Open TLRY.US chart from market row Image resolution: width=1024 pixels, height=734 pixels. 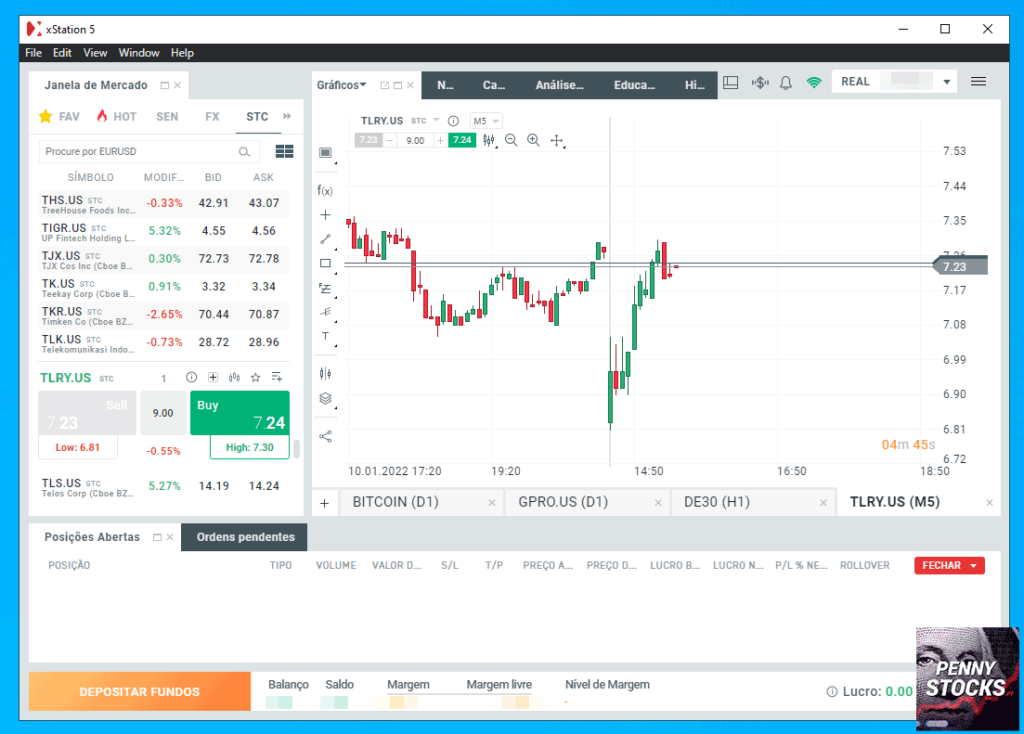[234, 377]
